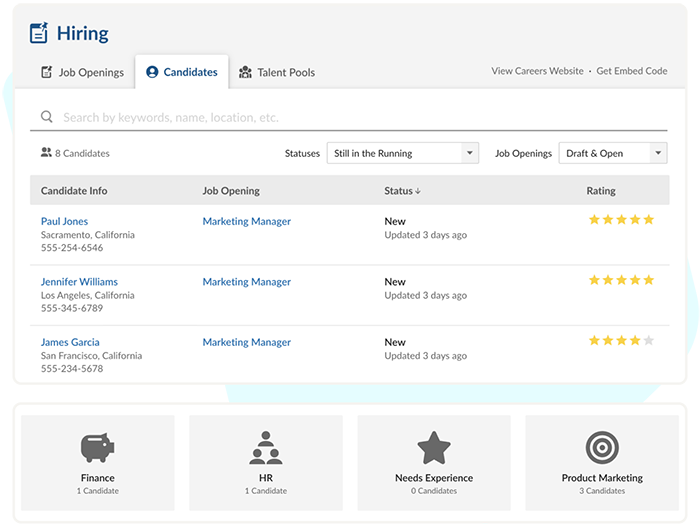Viewport: 700px width, 526px height.
Task: Click the Finance piggy bank icon
Action: 97,447
